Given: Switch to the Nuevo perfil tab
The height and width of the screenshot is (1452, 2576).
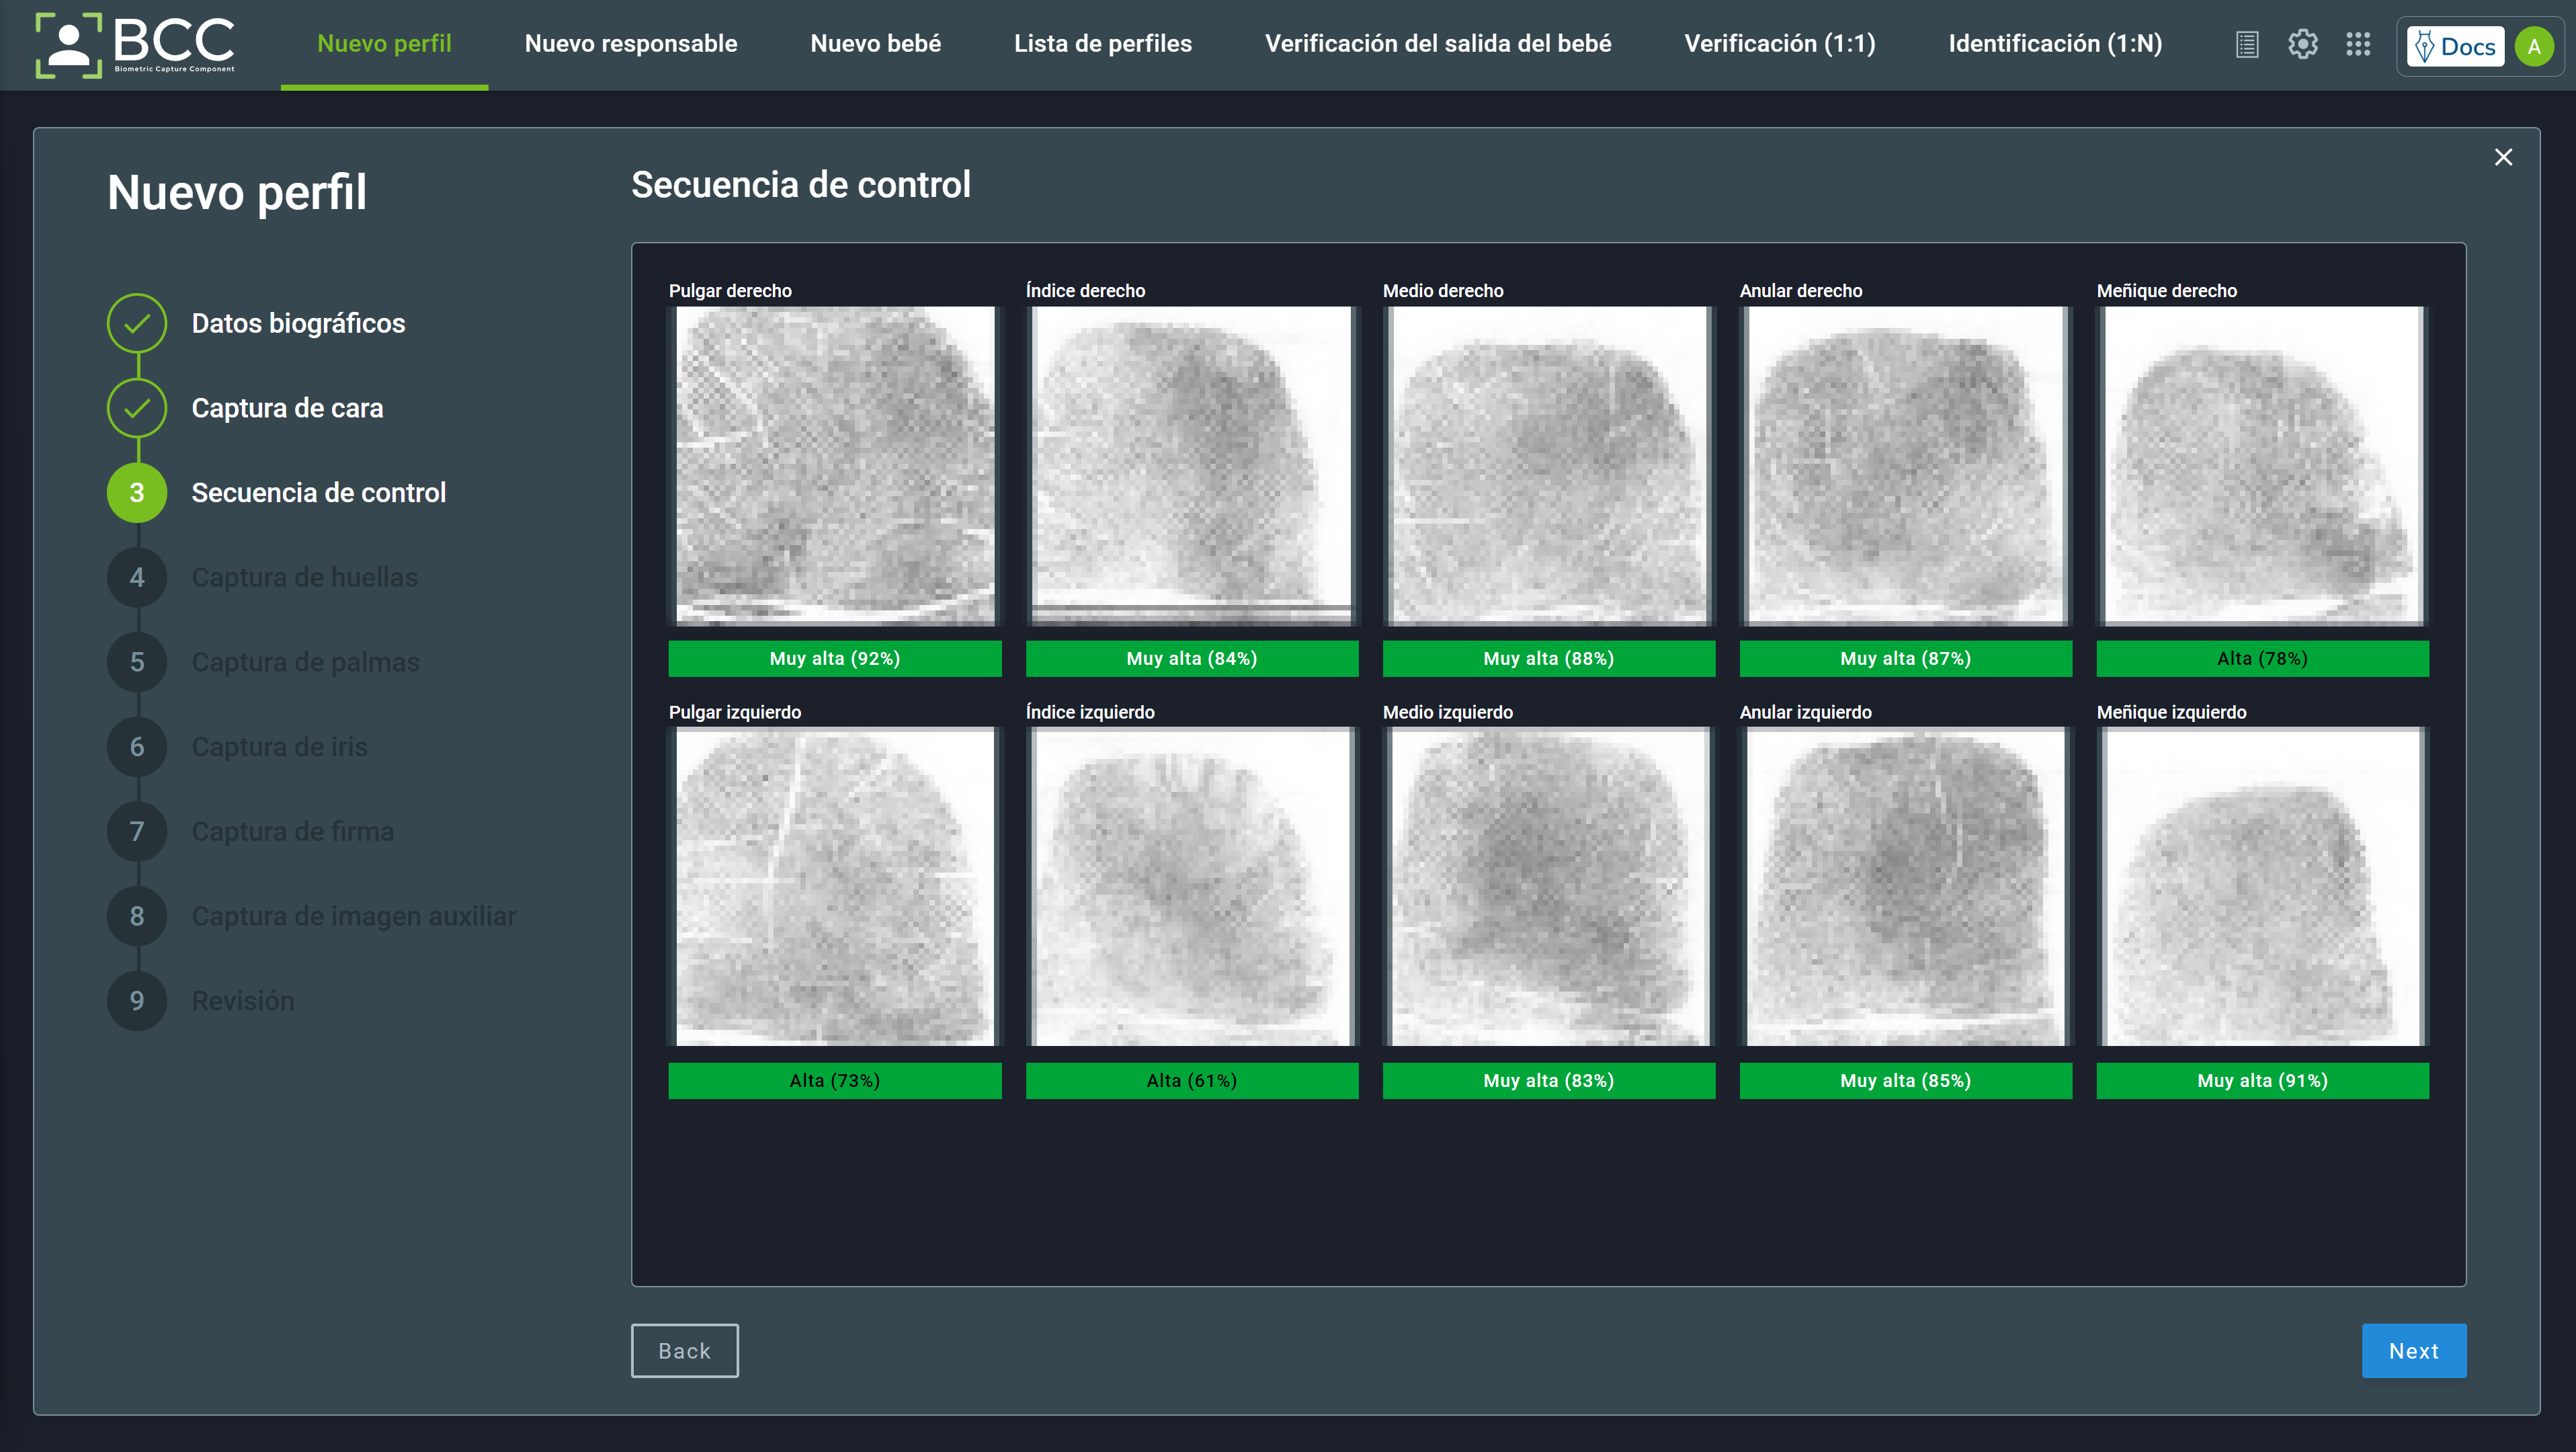Looking at the screenshot, I should pos(384,44).
